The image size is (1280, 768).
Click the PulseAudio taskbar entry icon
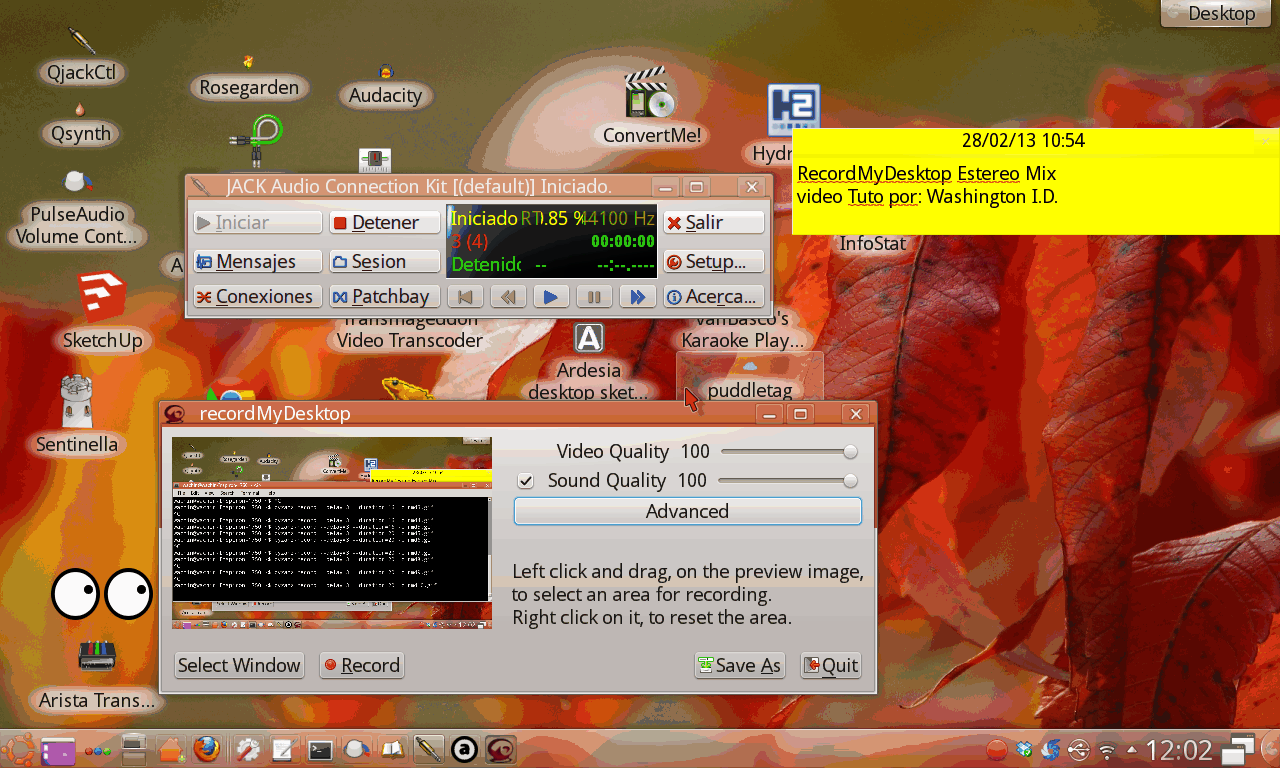[x=357, y=749]
